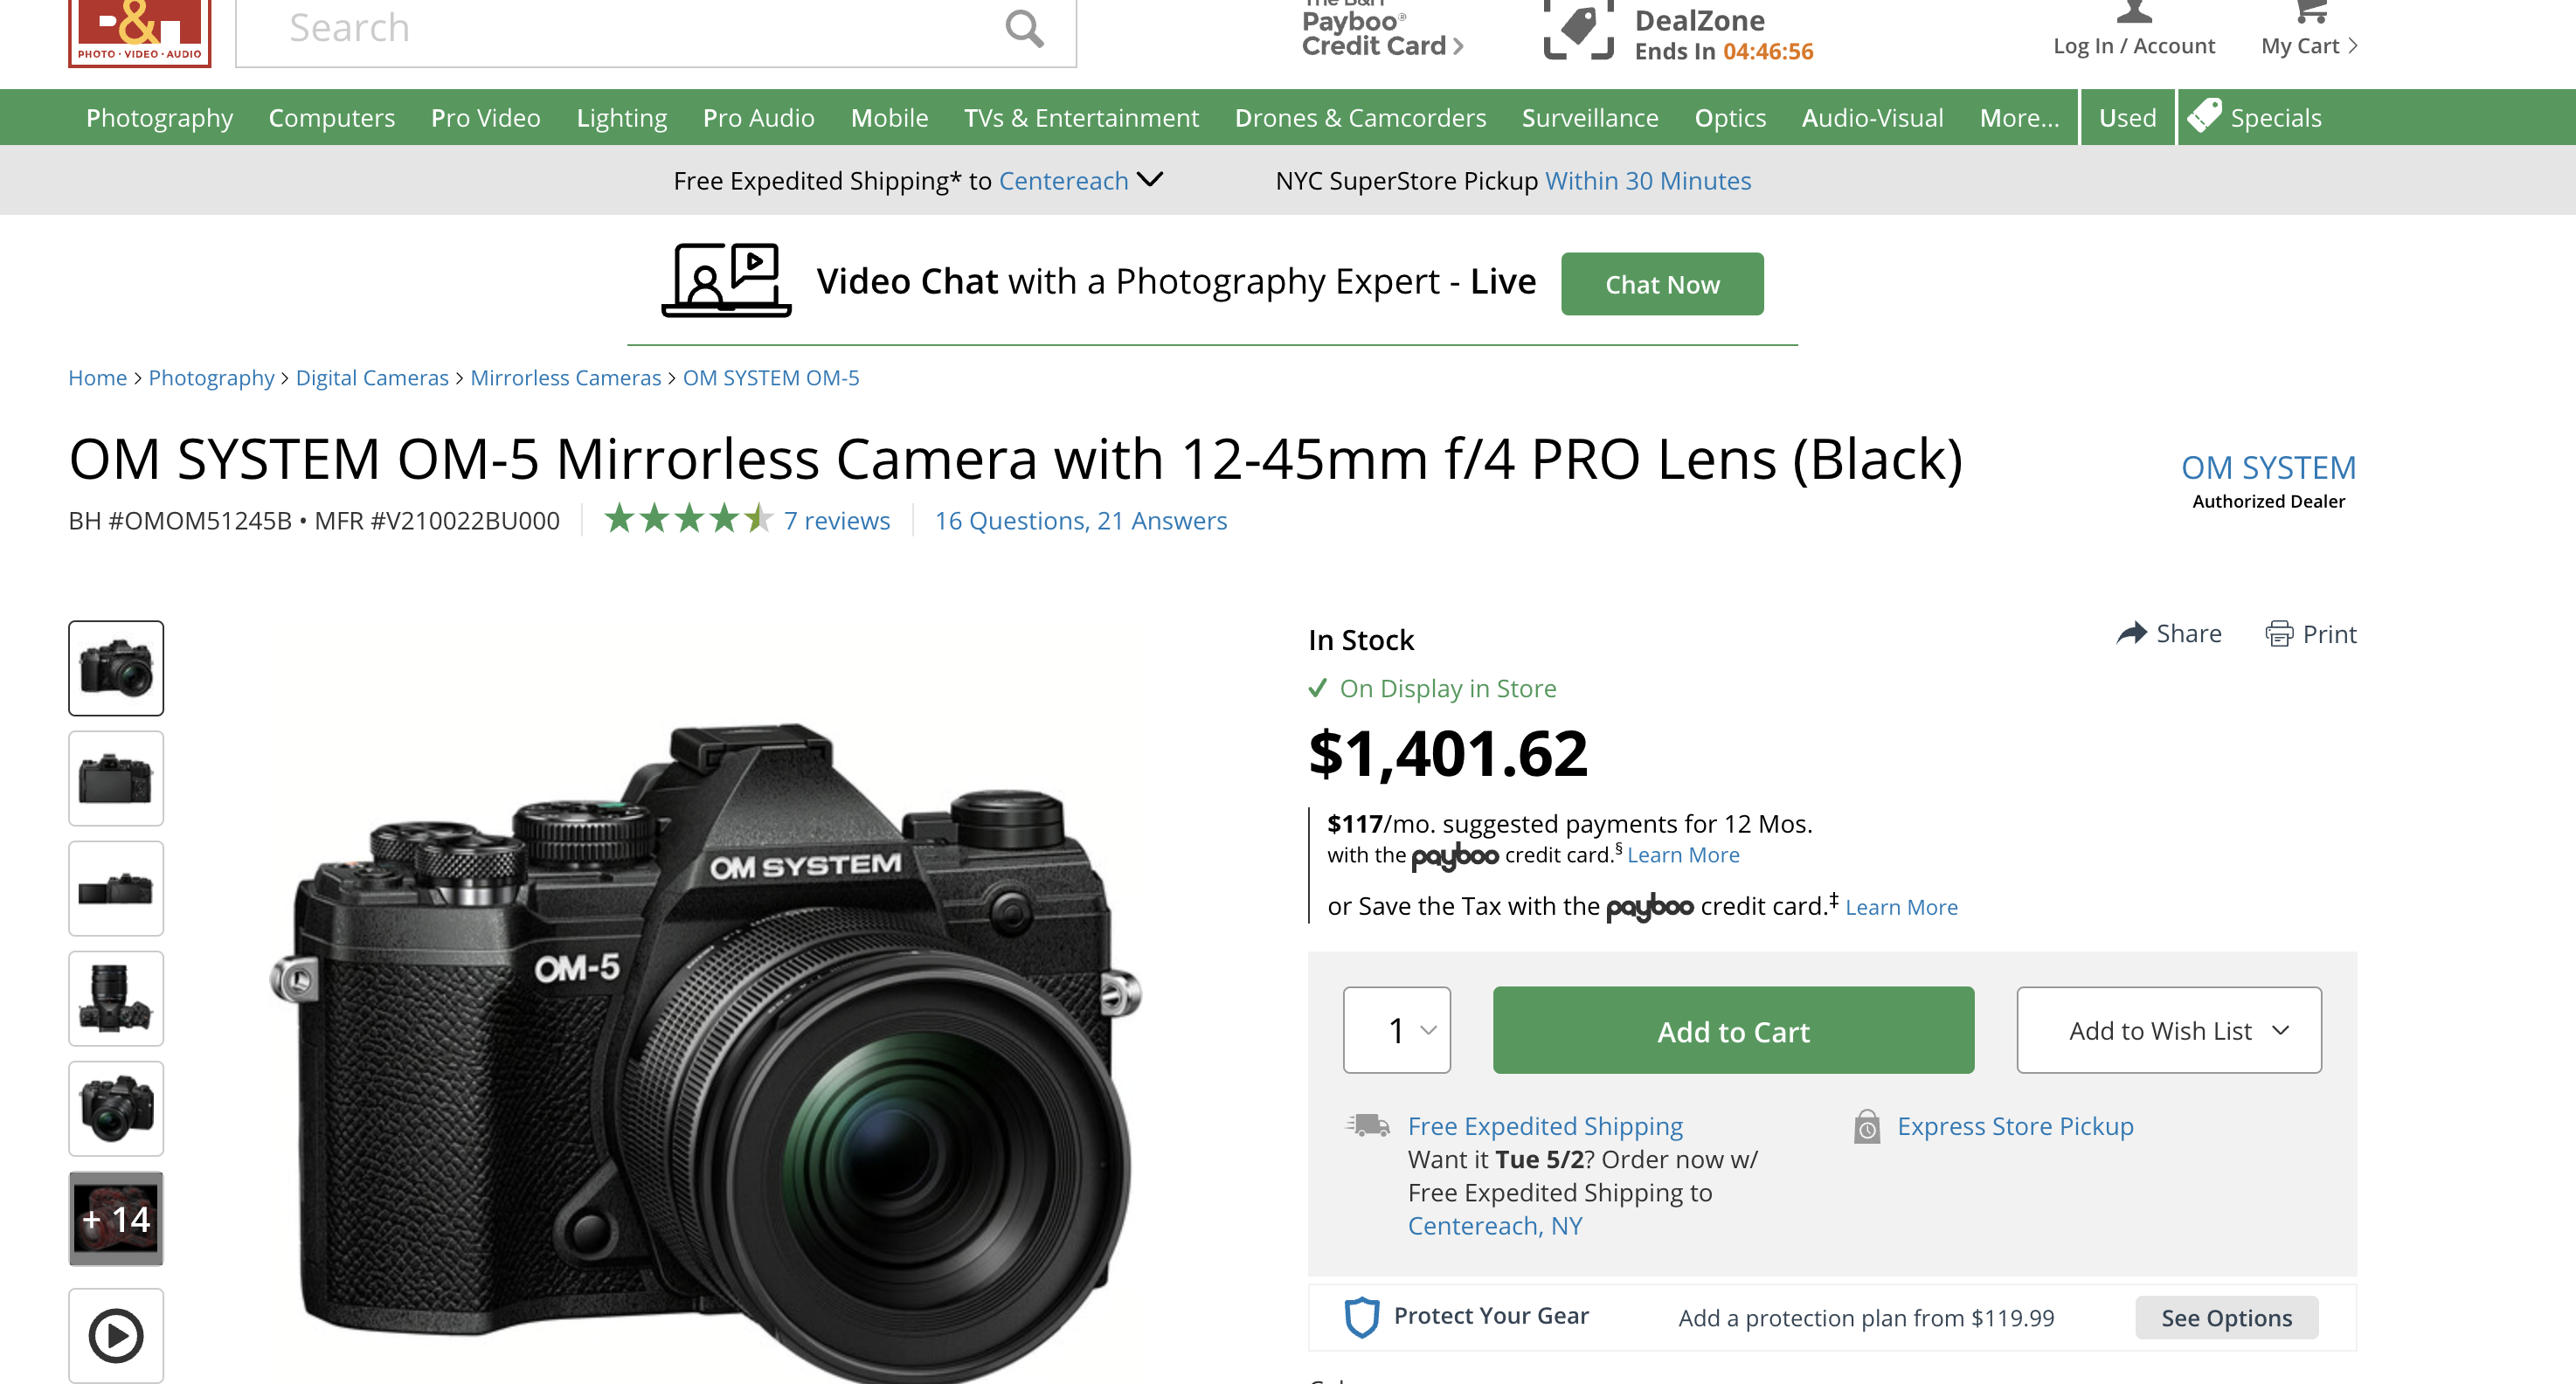The height and width of the screenshot is (1384, 2576).
Task: Click the Print printer icon
Action: [x=2279, y=634]
